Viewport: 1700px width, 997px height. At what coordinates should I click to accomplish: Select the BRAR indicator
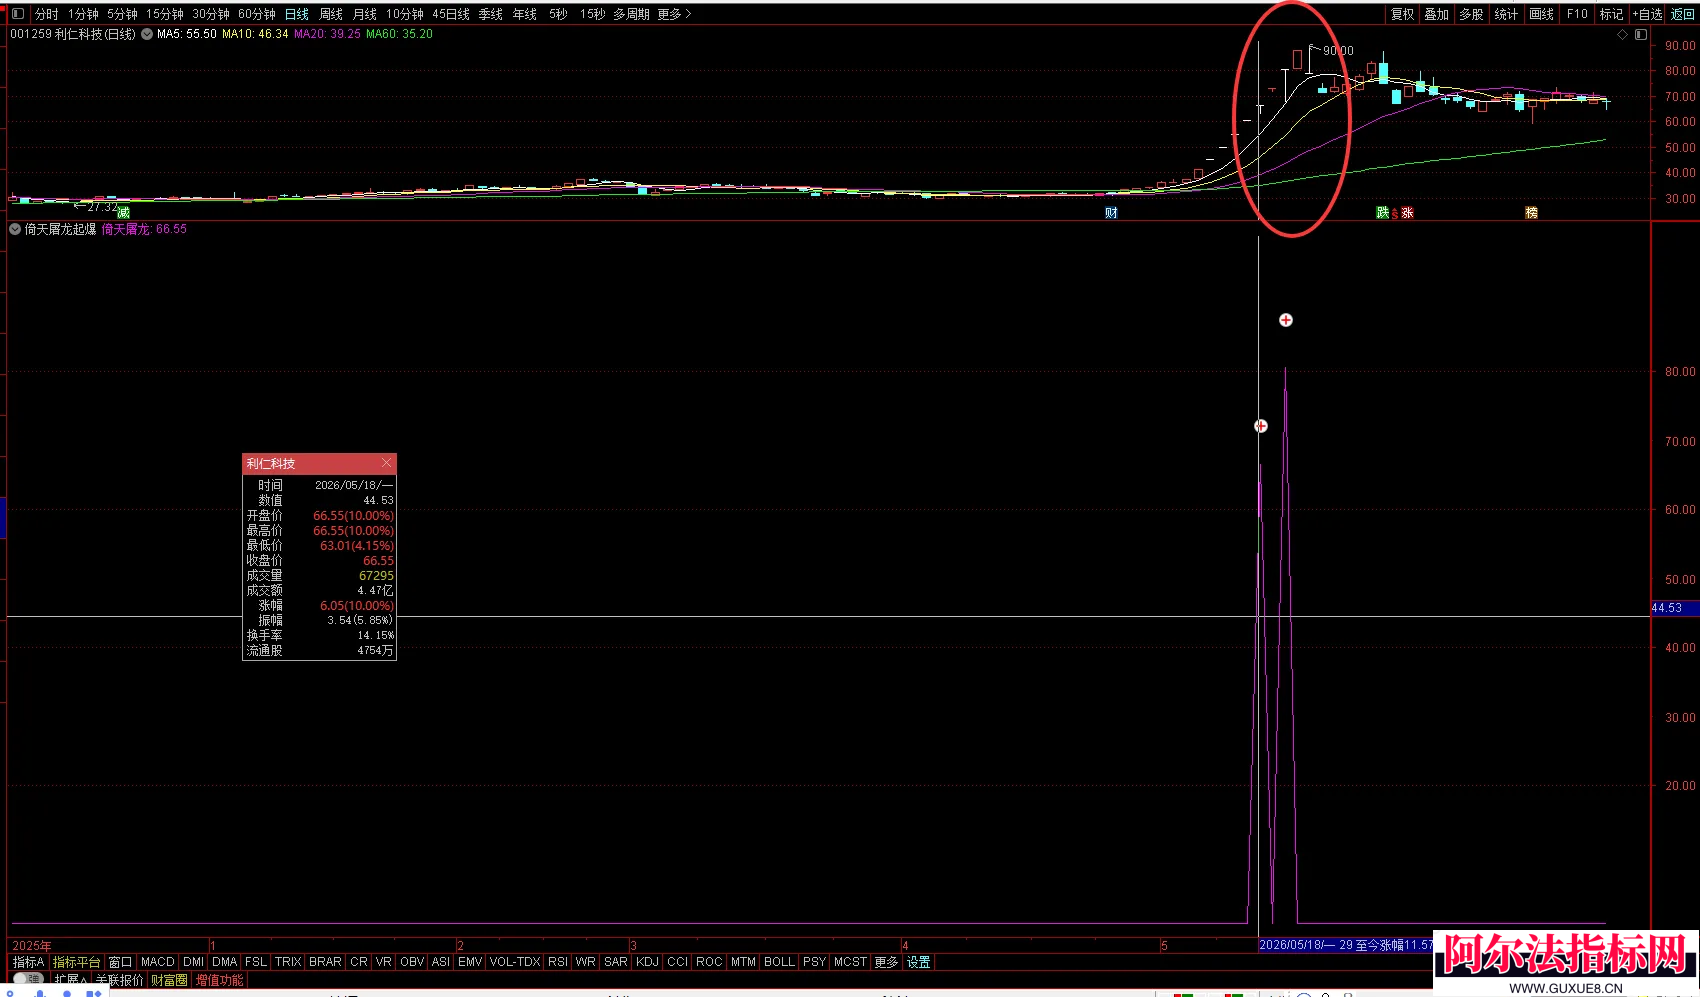325,962
